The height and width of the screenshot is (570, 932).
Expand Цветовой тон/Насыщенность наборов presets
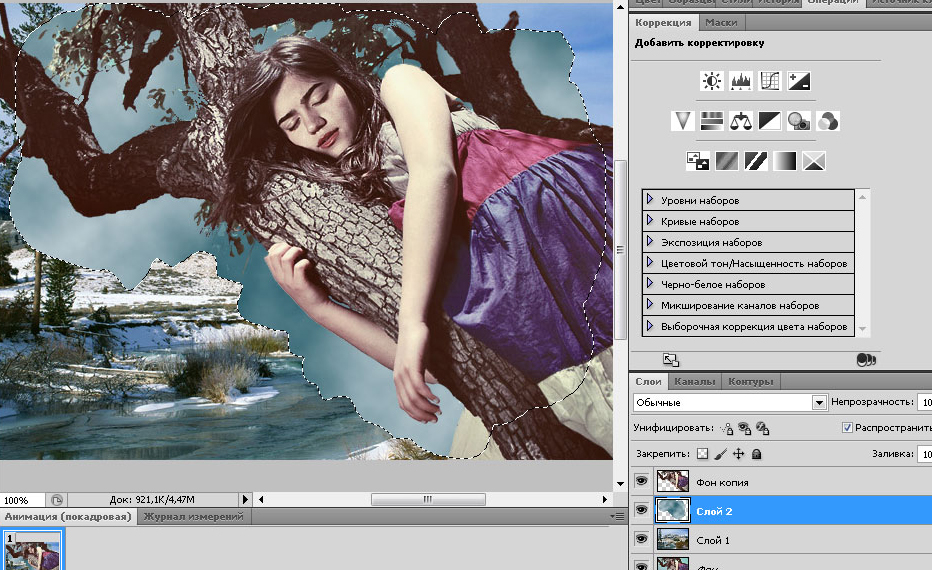tap(650, 263)
